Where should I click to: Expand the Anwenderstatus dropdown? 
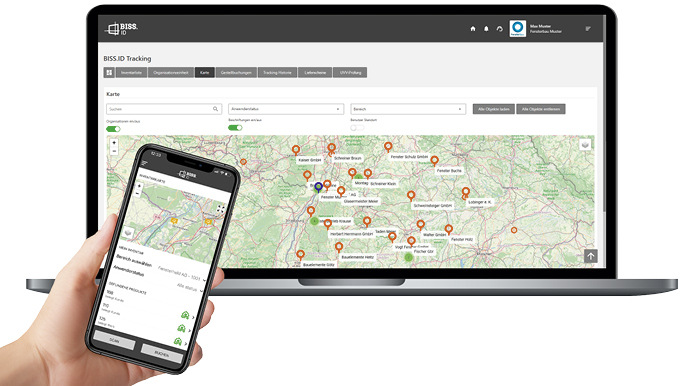click(x=286, y=109)
